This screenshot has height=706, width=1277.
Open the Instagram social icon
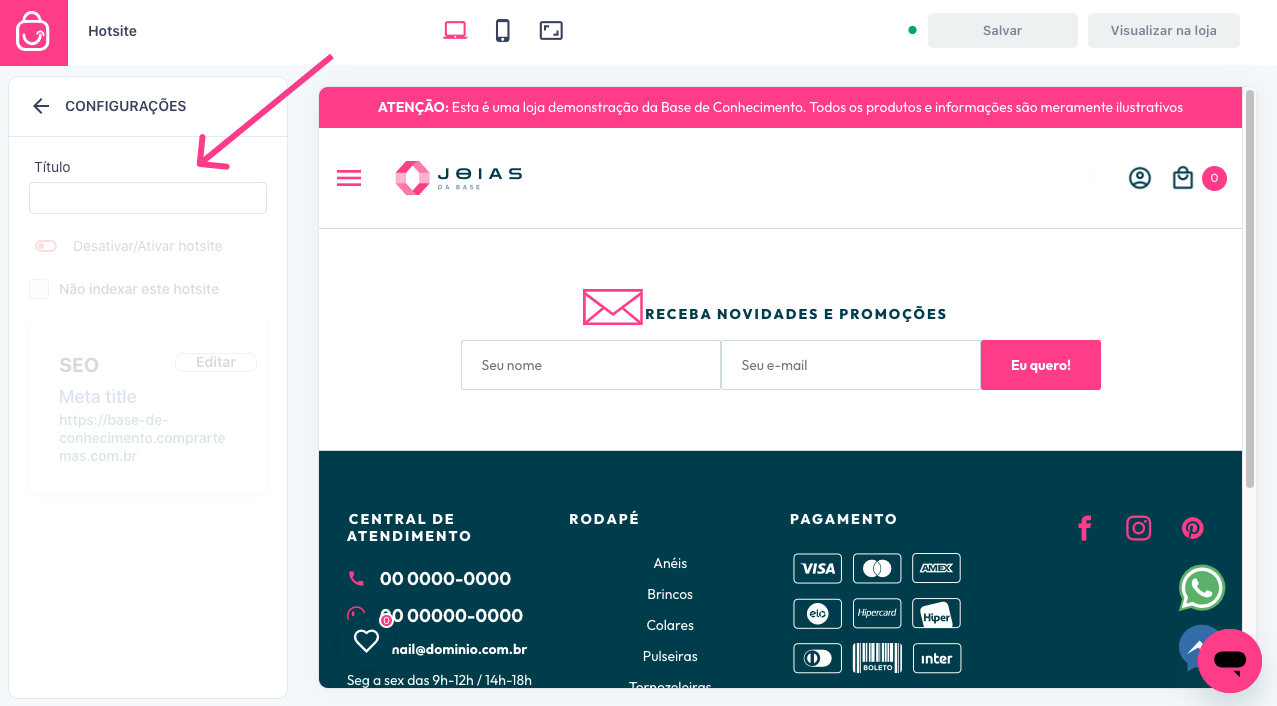click(1139, 528)
